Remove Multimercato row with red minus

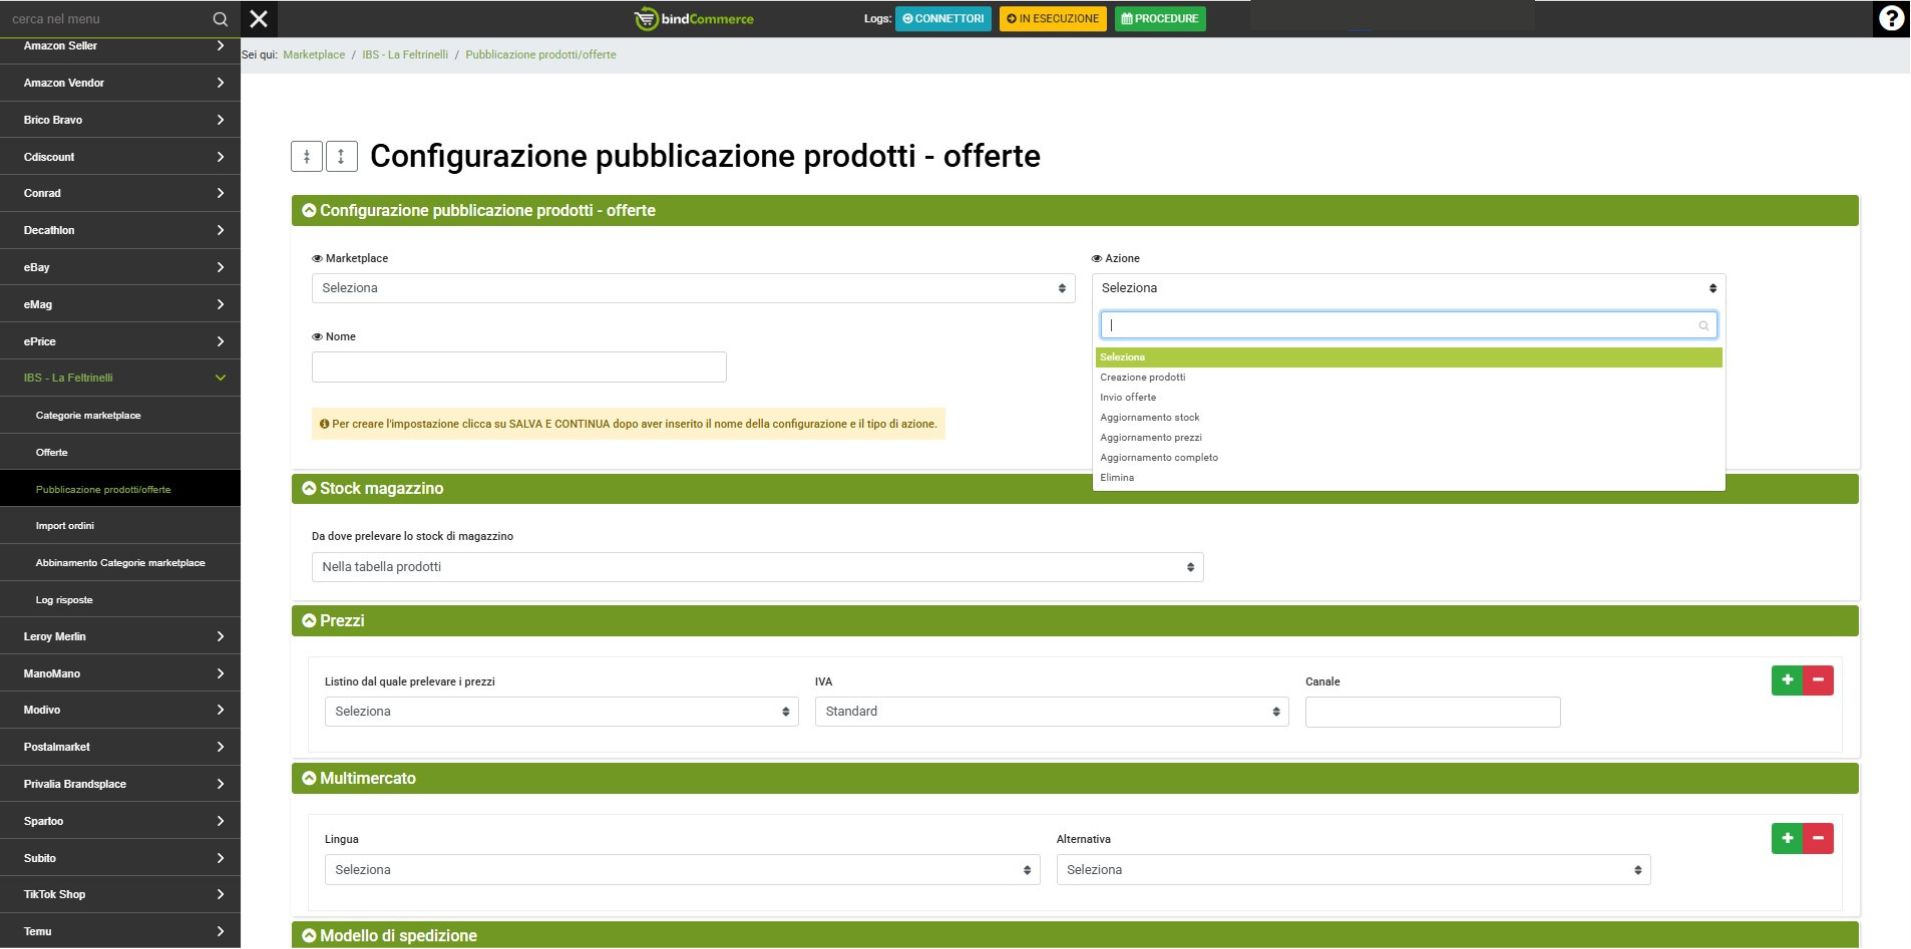click(1818, 838)
